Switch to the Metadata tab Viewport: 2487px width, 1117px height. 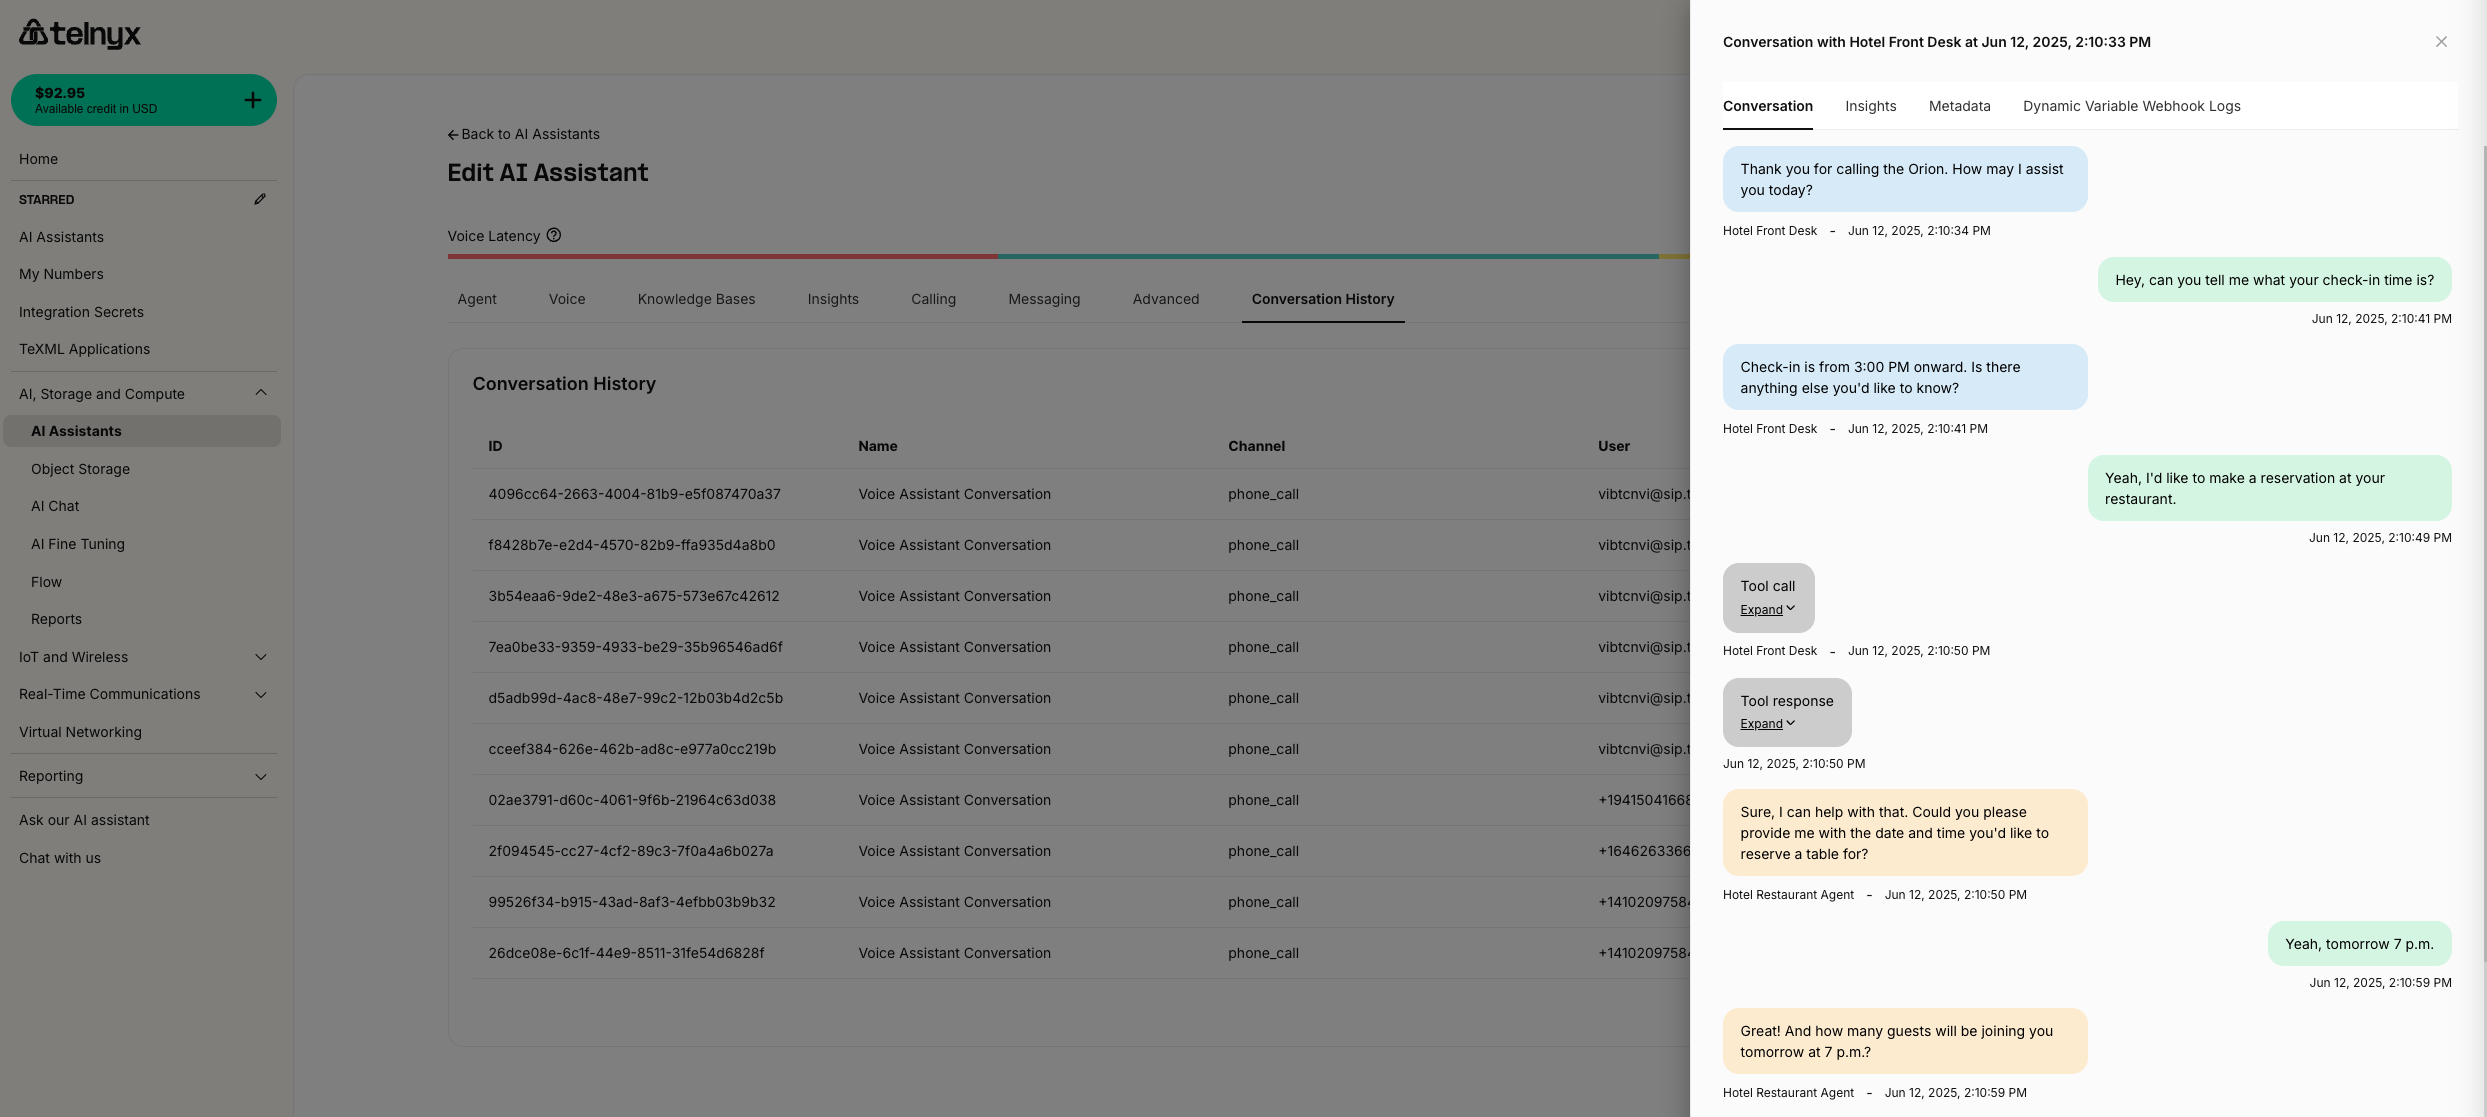click(1959, 106)
